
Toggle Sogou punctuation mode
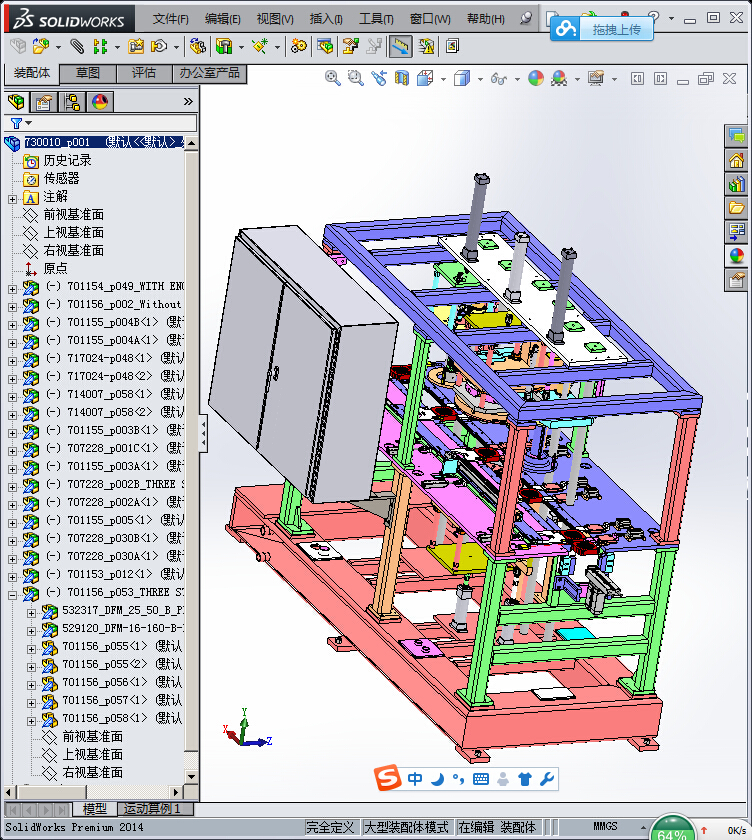458,778
